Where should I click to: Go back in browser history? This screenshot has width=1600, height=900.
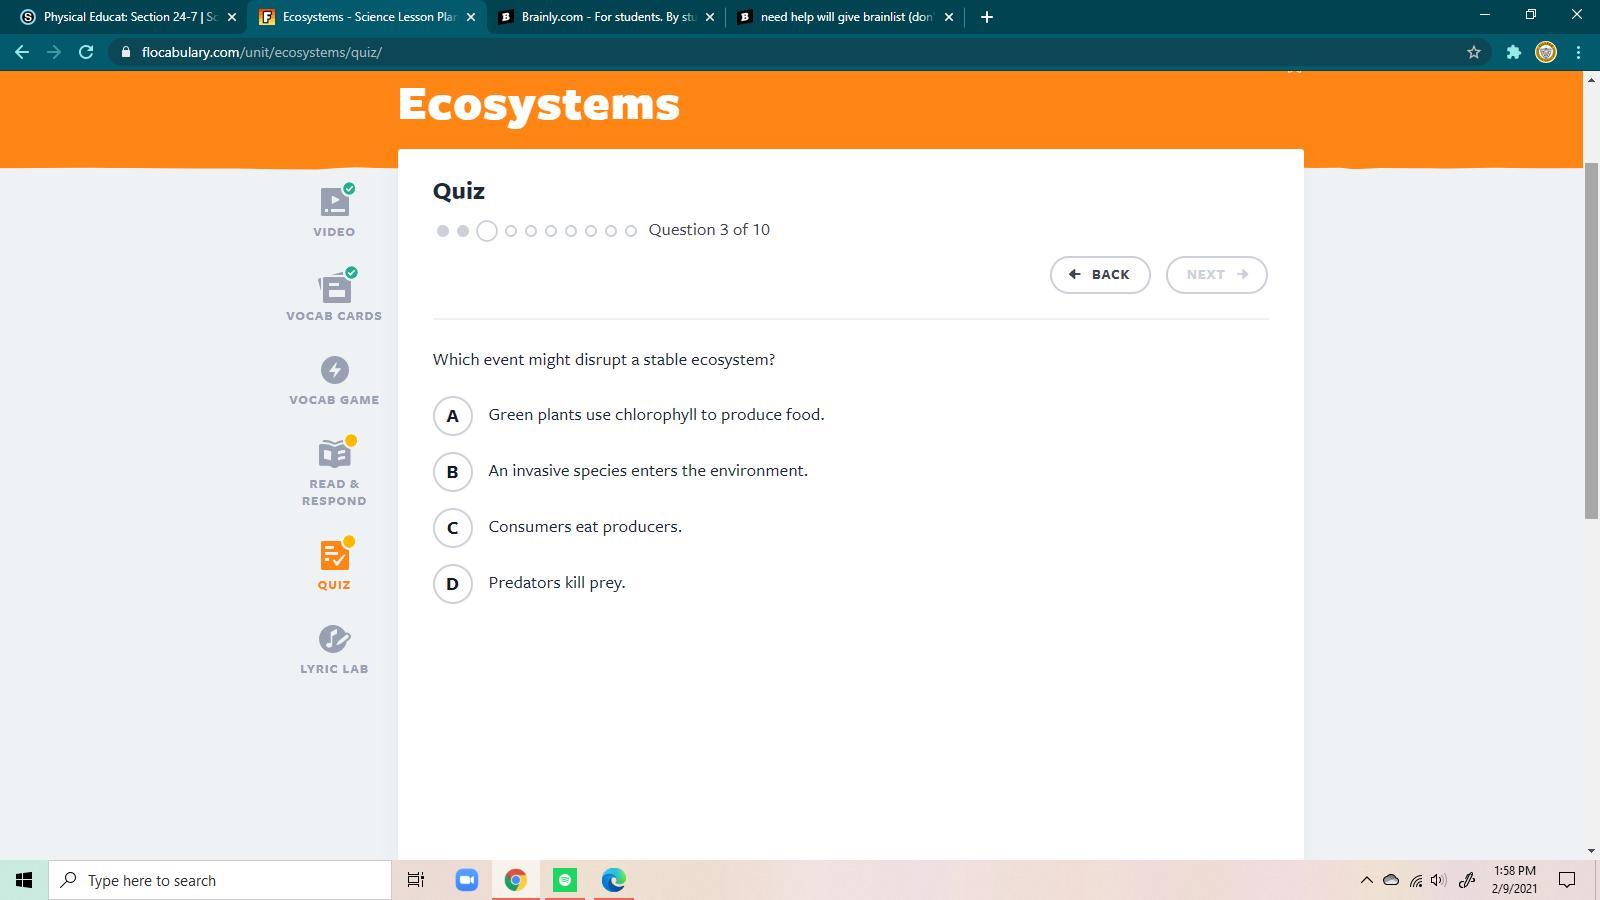22,52
